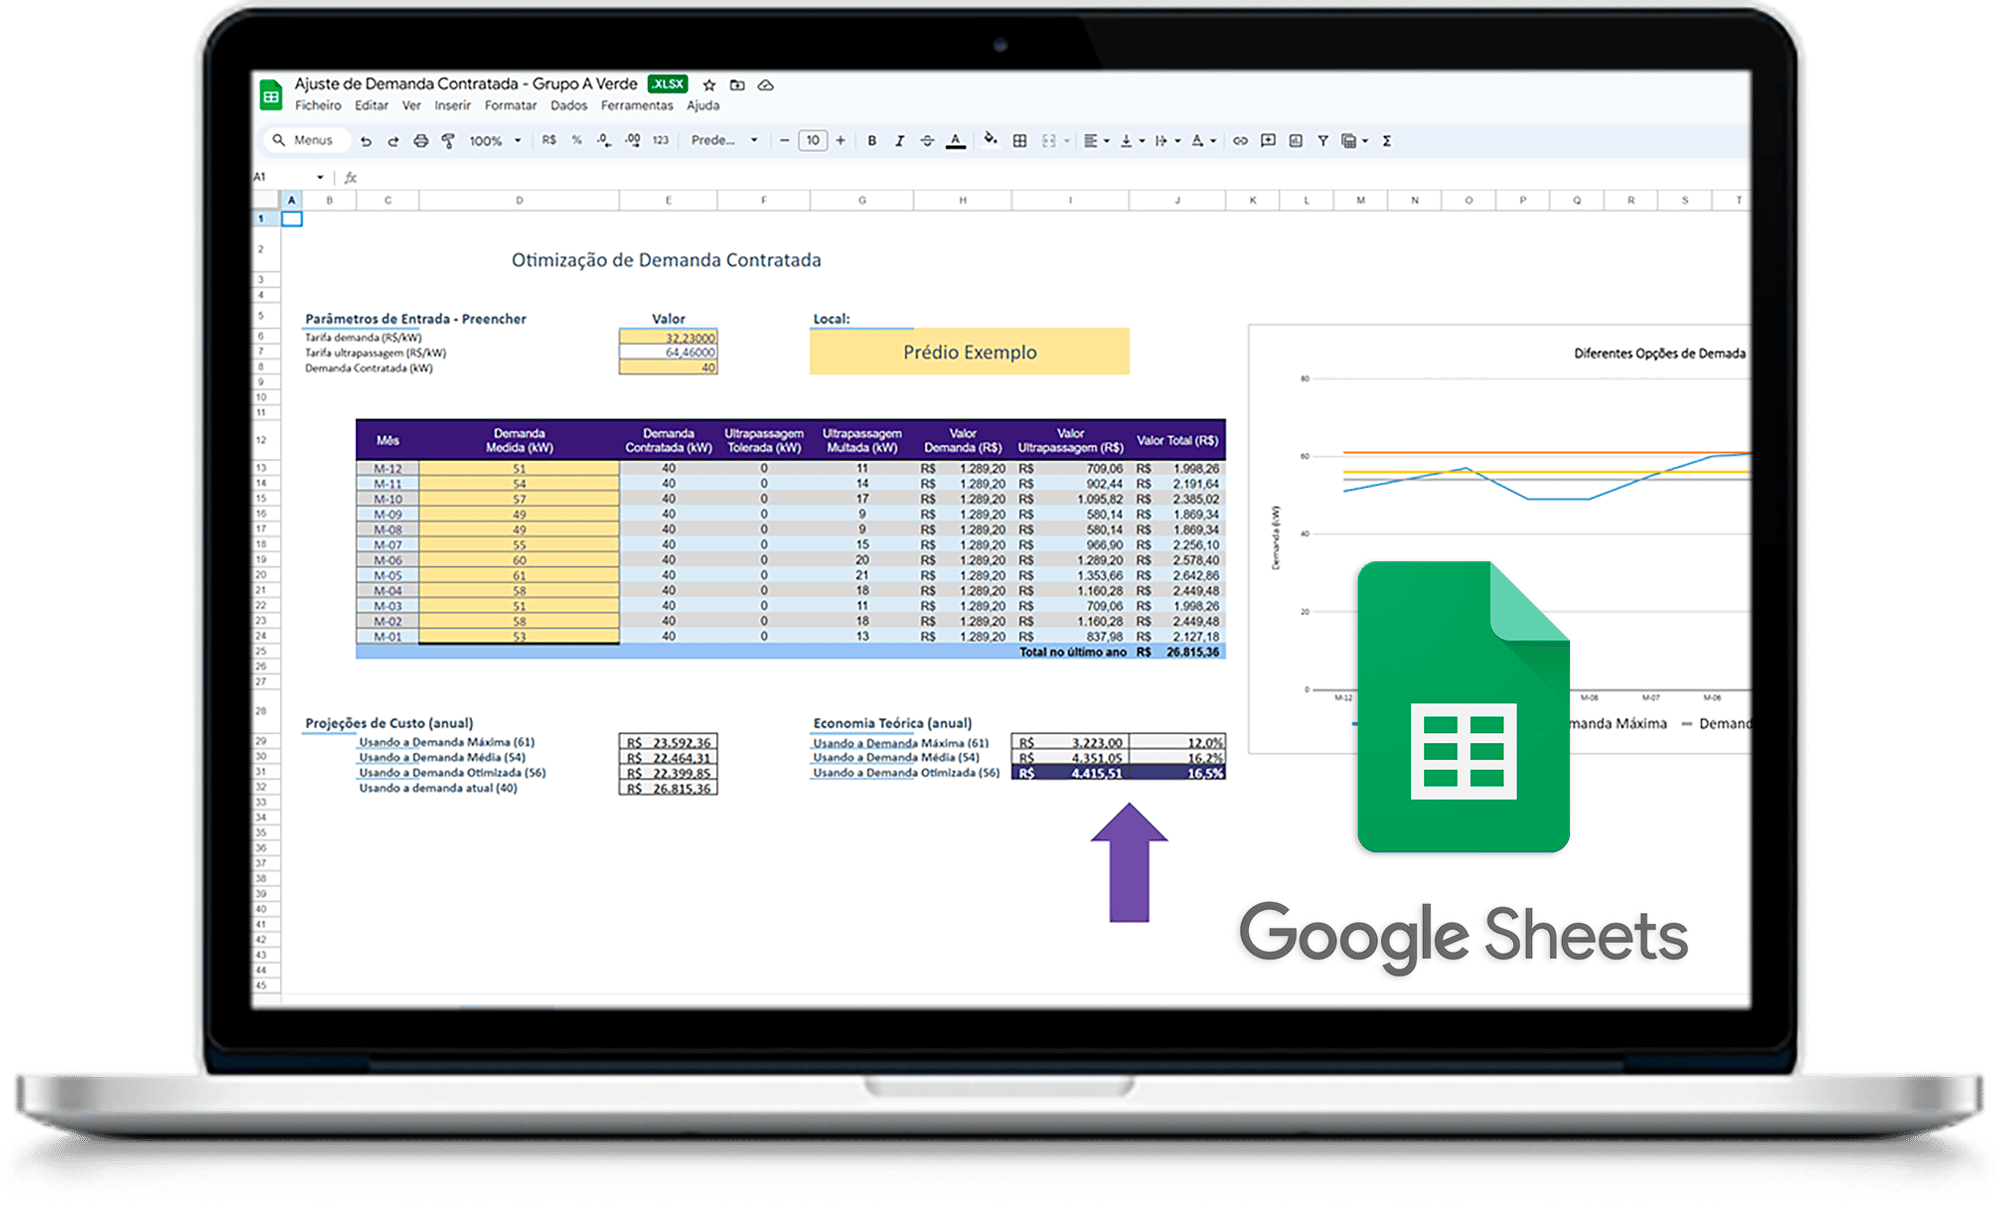
Task: Star the spreadsheet document
Action: tap(709, 85)
